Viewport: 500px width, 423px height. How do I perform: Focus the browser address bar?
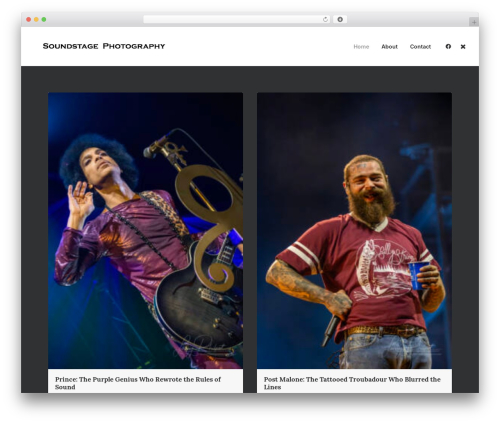tap(237, 20)
